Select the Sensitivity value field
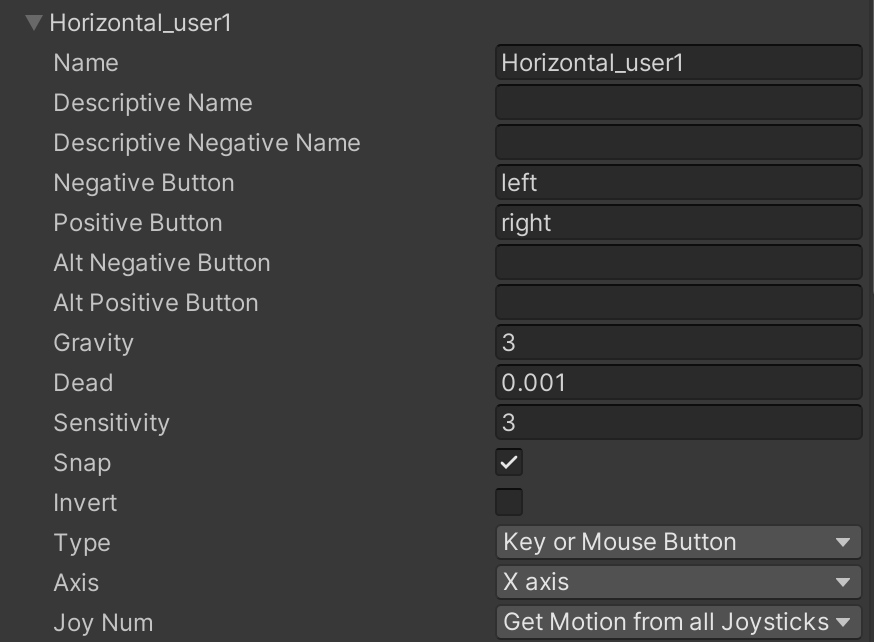 click(679, 422)
